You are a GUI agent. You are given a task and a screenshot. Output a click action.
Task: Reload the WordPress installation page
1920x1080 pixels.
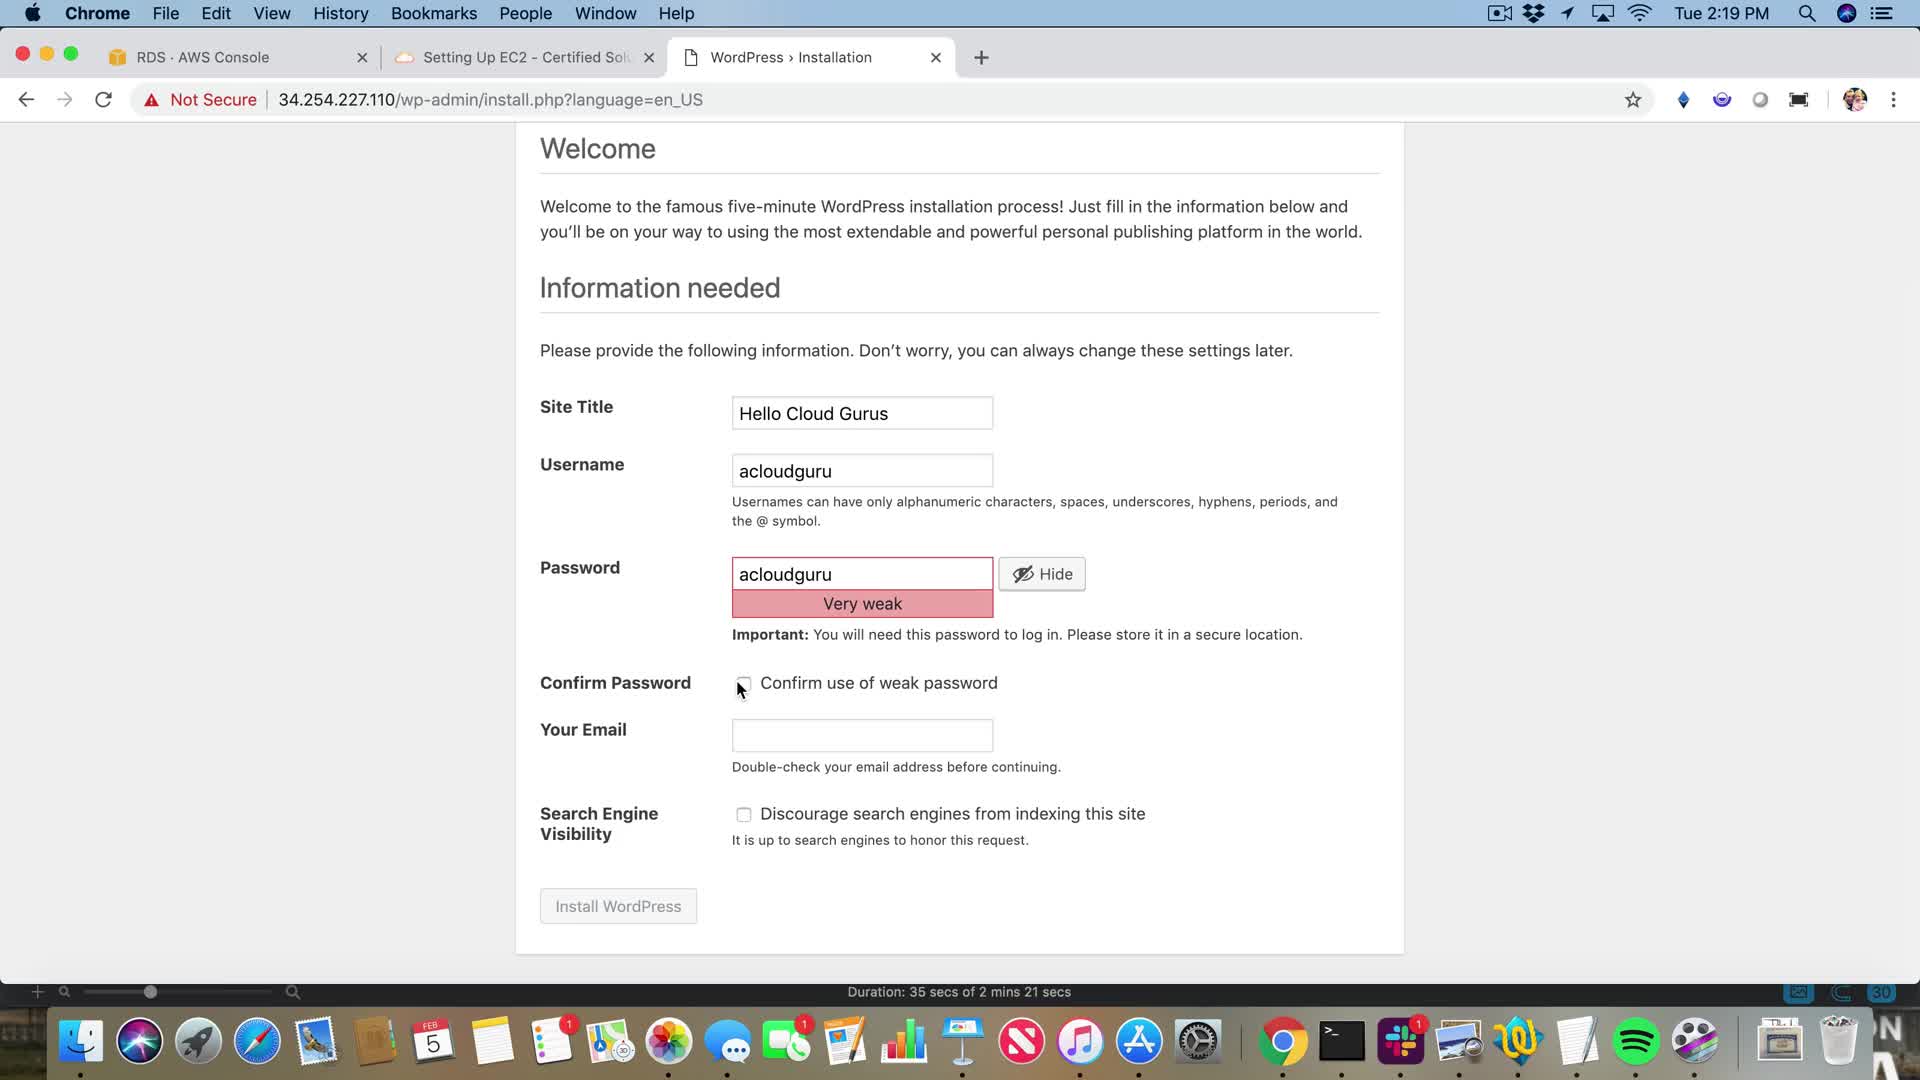(x=103, y=99)
